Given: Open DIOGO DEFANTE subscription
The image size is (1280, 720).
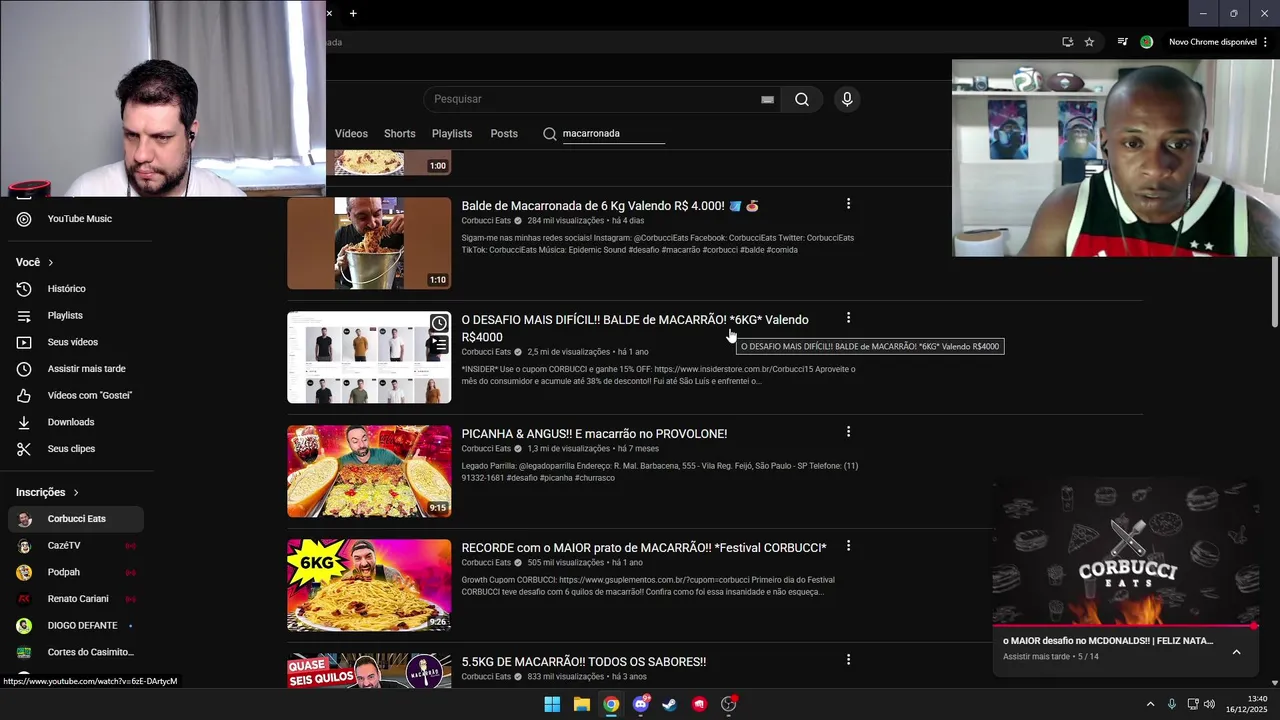Looking at the screenshot, I should [x=76, y=626].
